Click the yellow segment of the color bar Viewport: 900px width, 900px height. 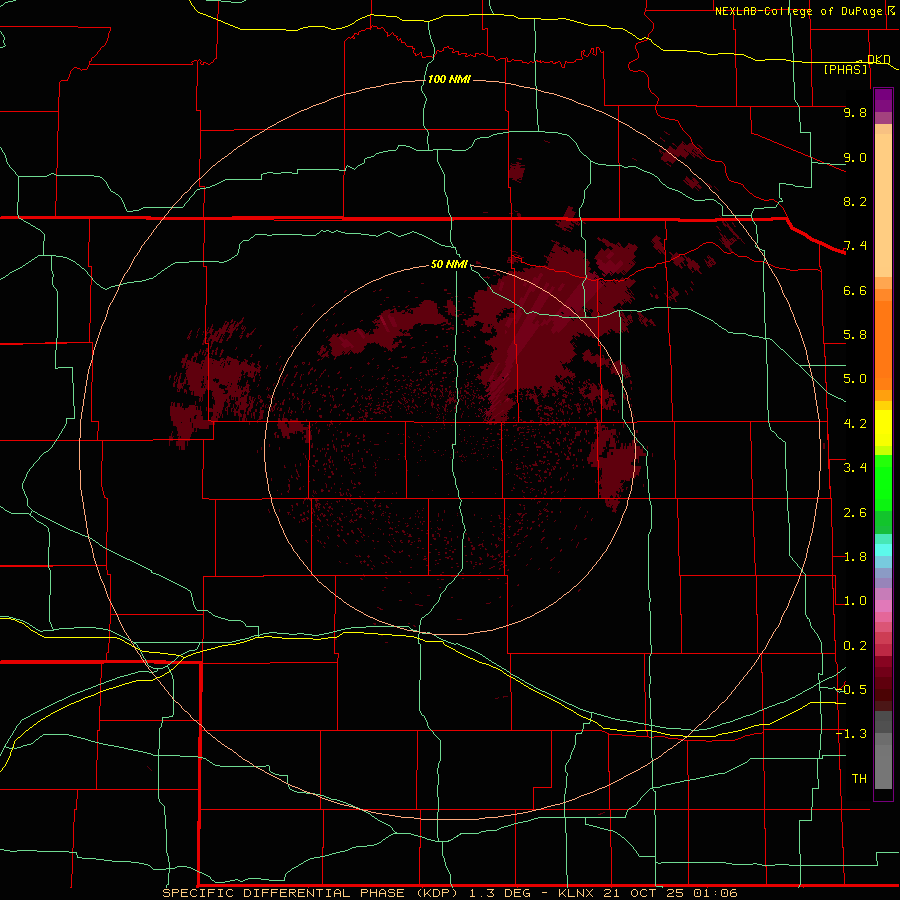883,428
